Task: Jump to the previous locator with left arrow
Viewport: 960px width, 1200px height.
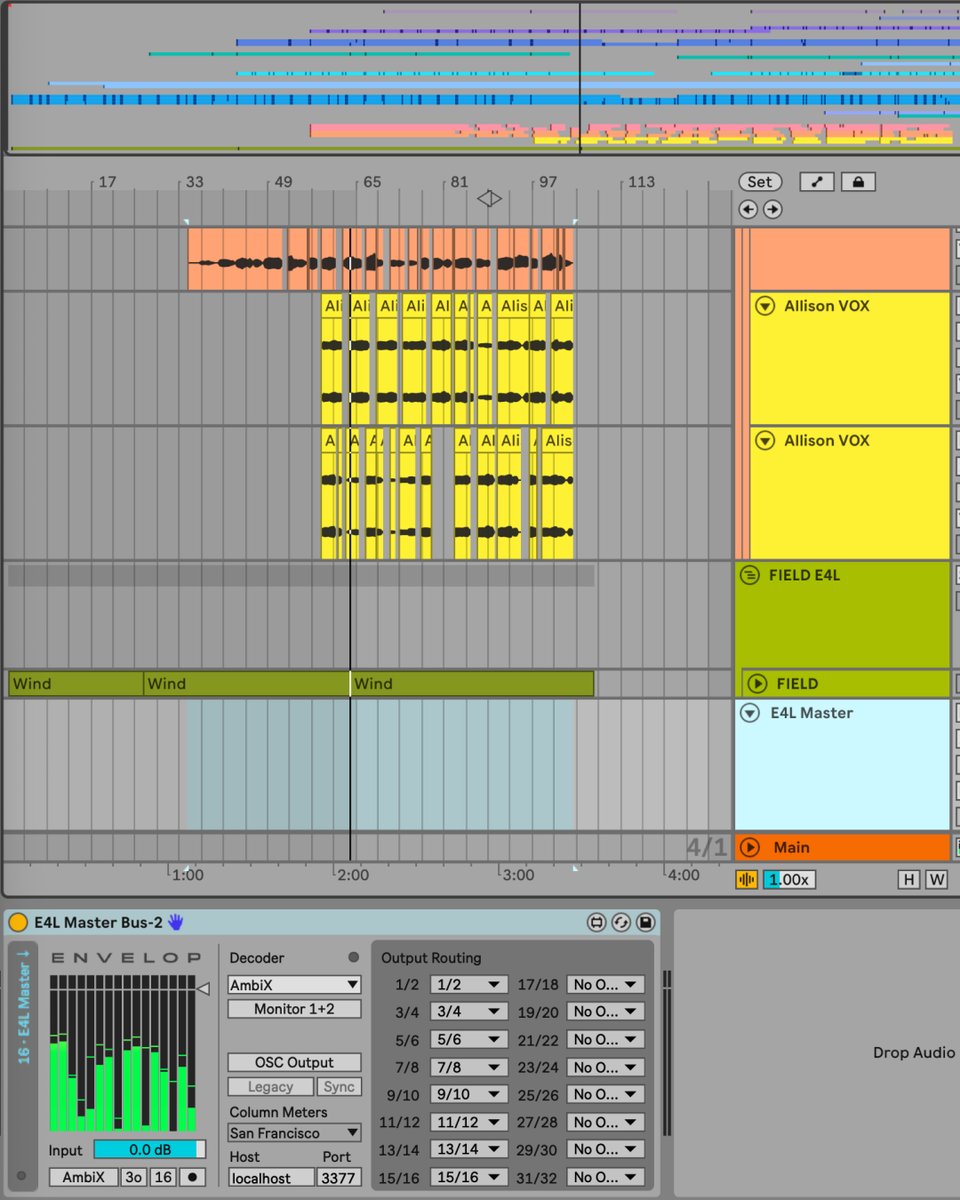Action: [747, 209]
